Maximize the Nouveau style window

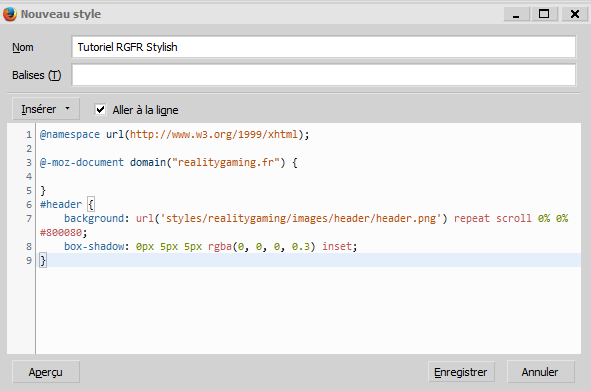click(544, 14)
